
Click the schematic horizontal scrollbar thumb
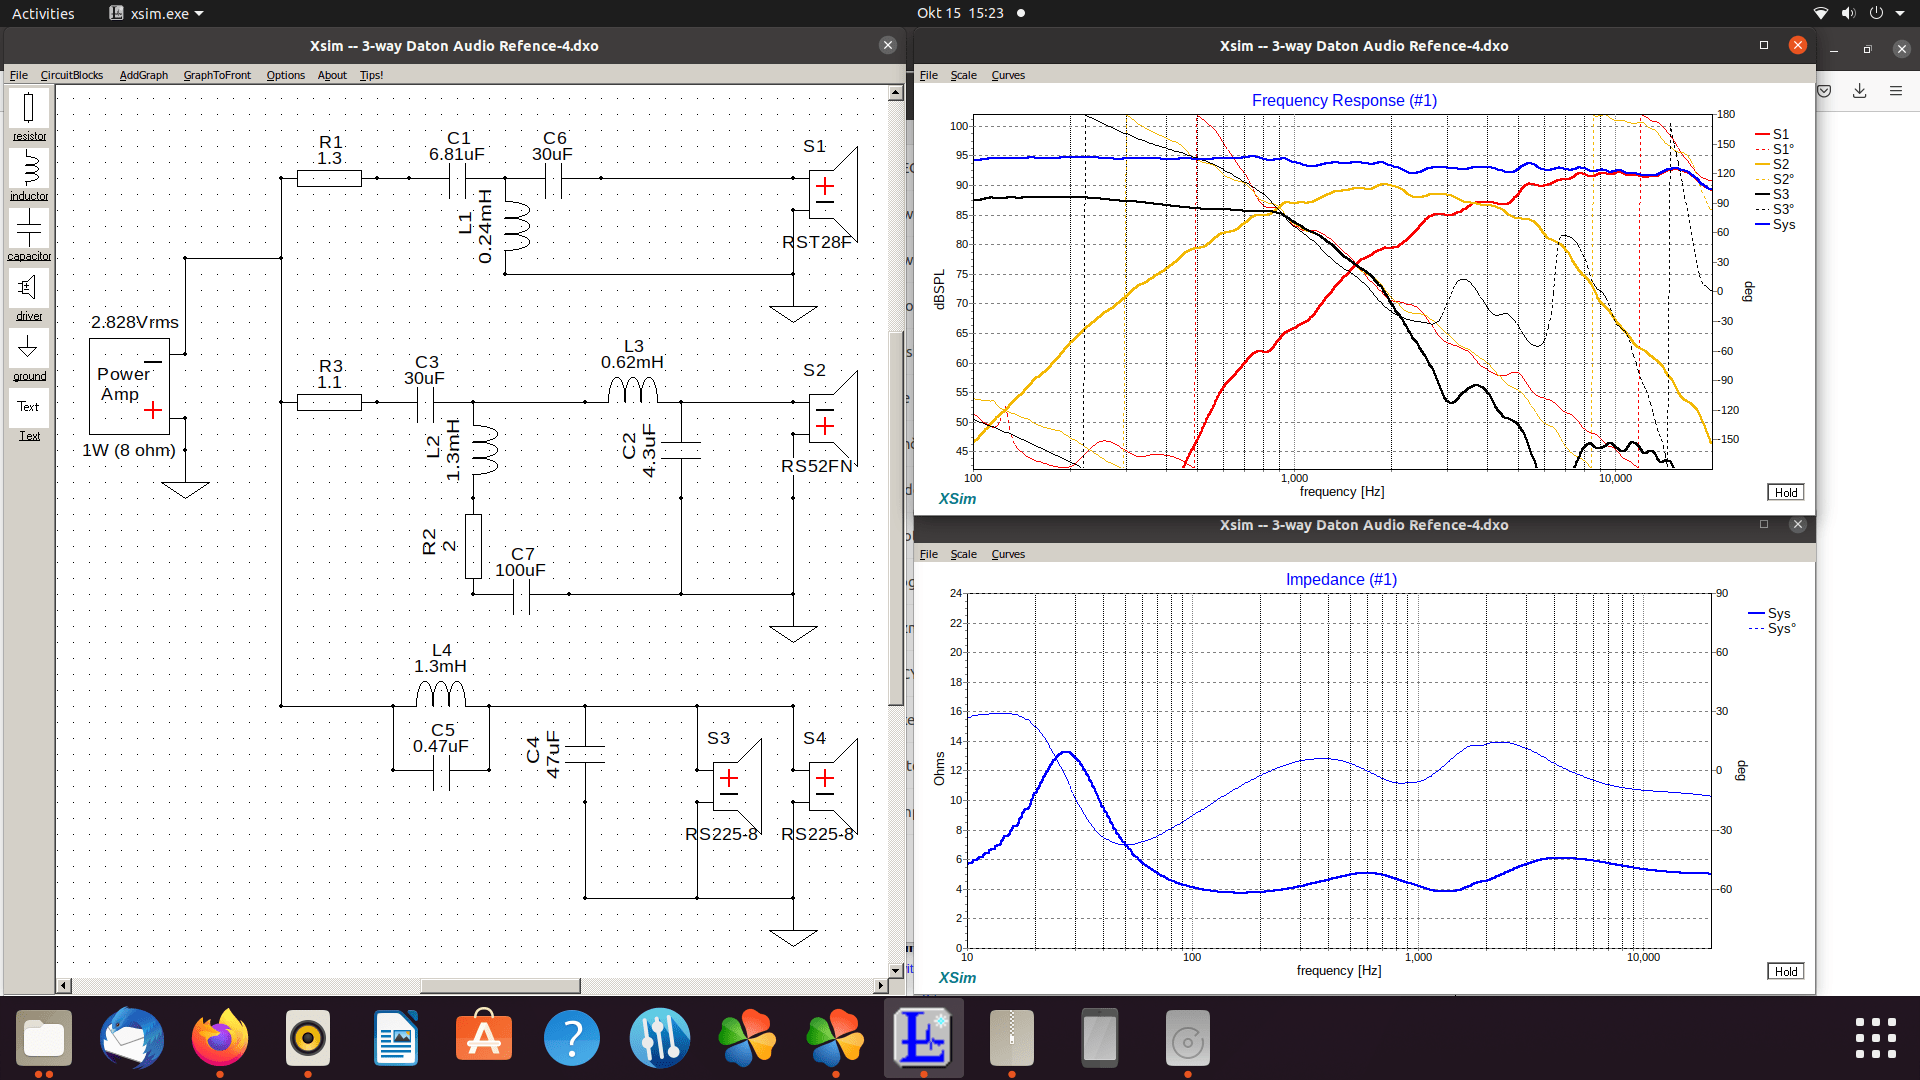click(500, 986)
